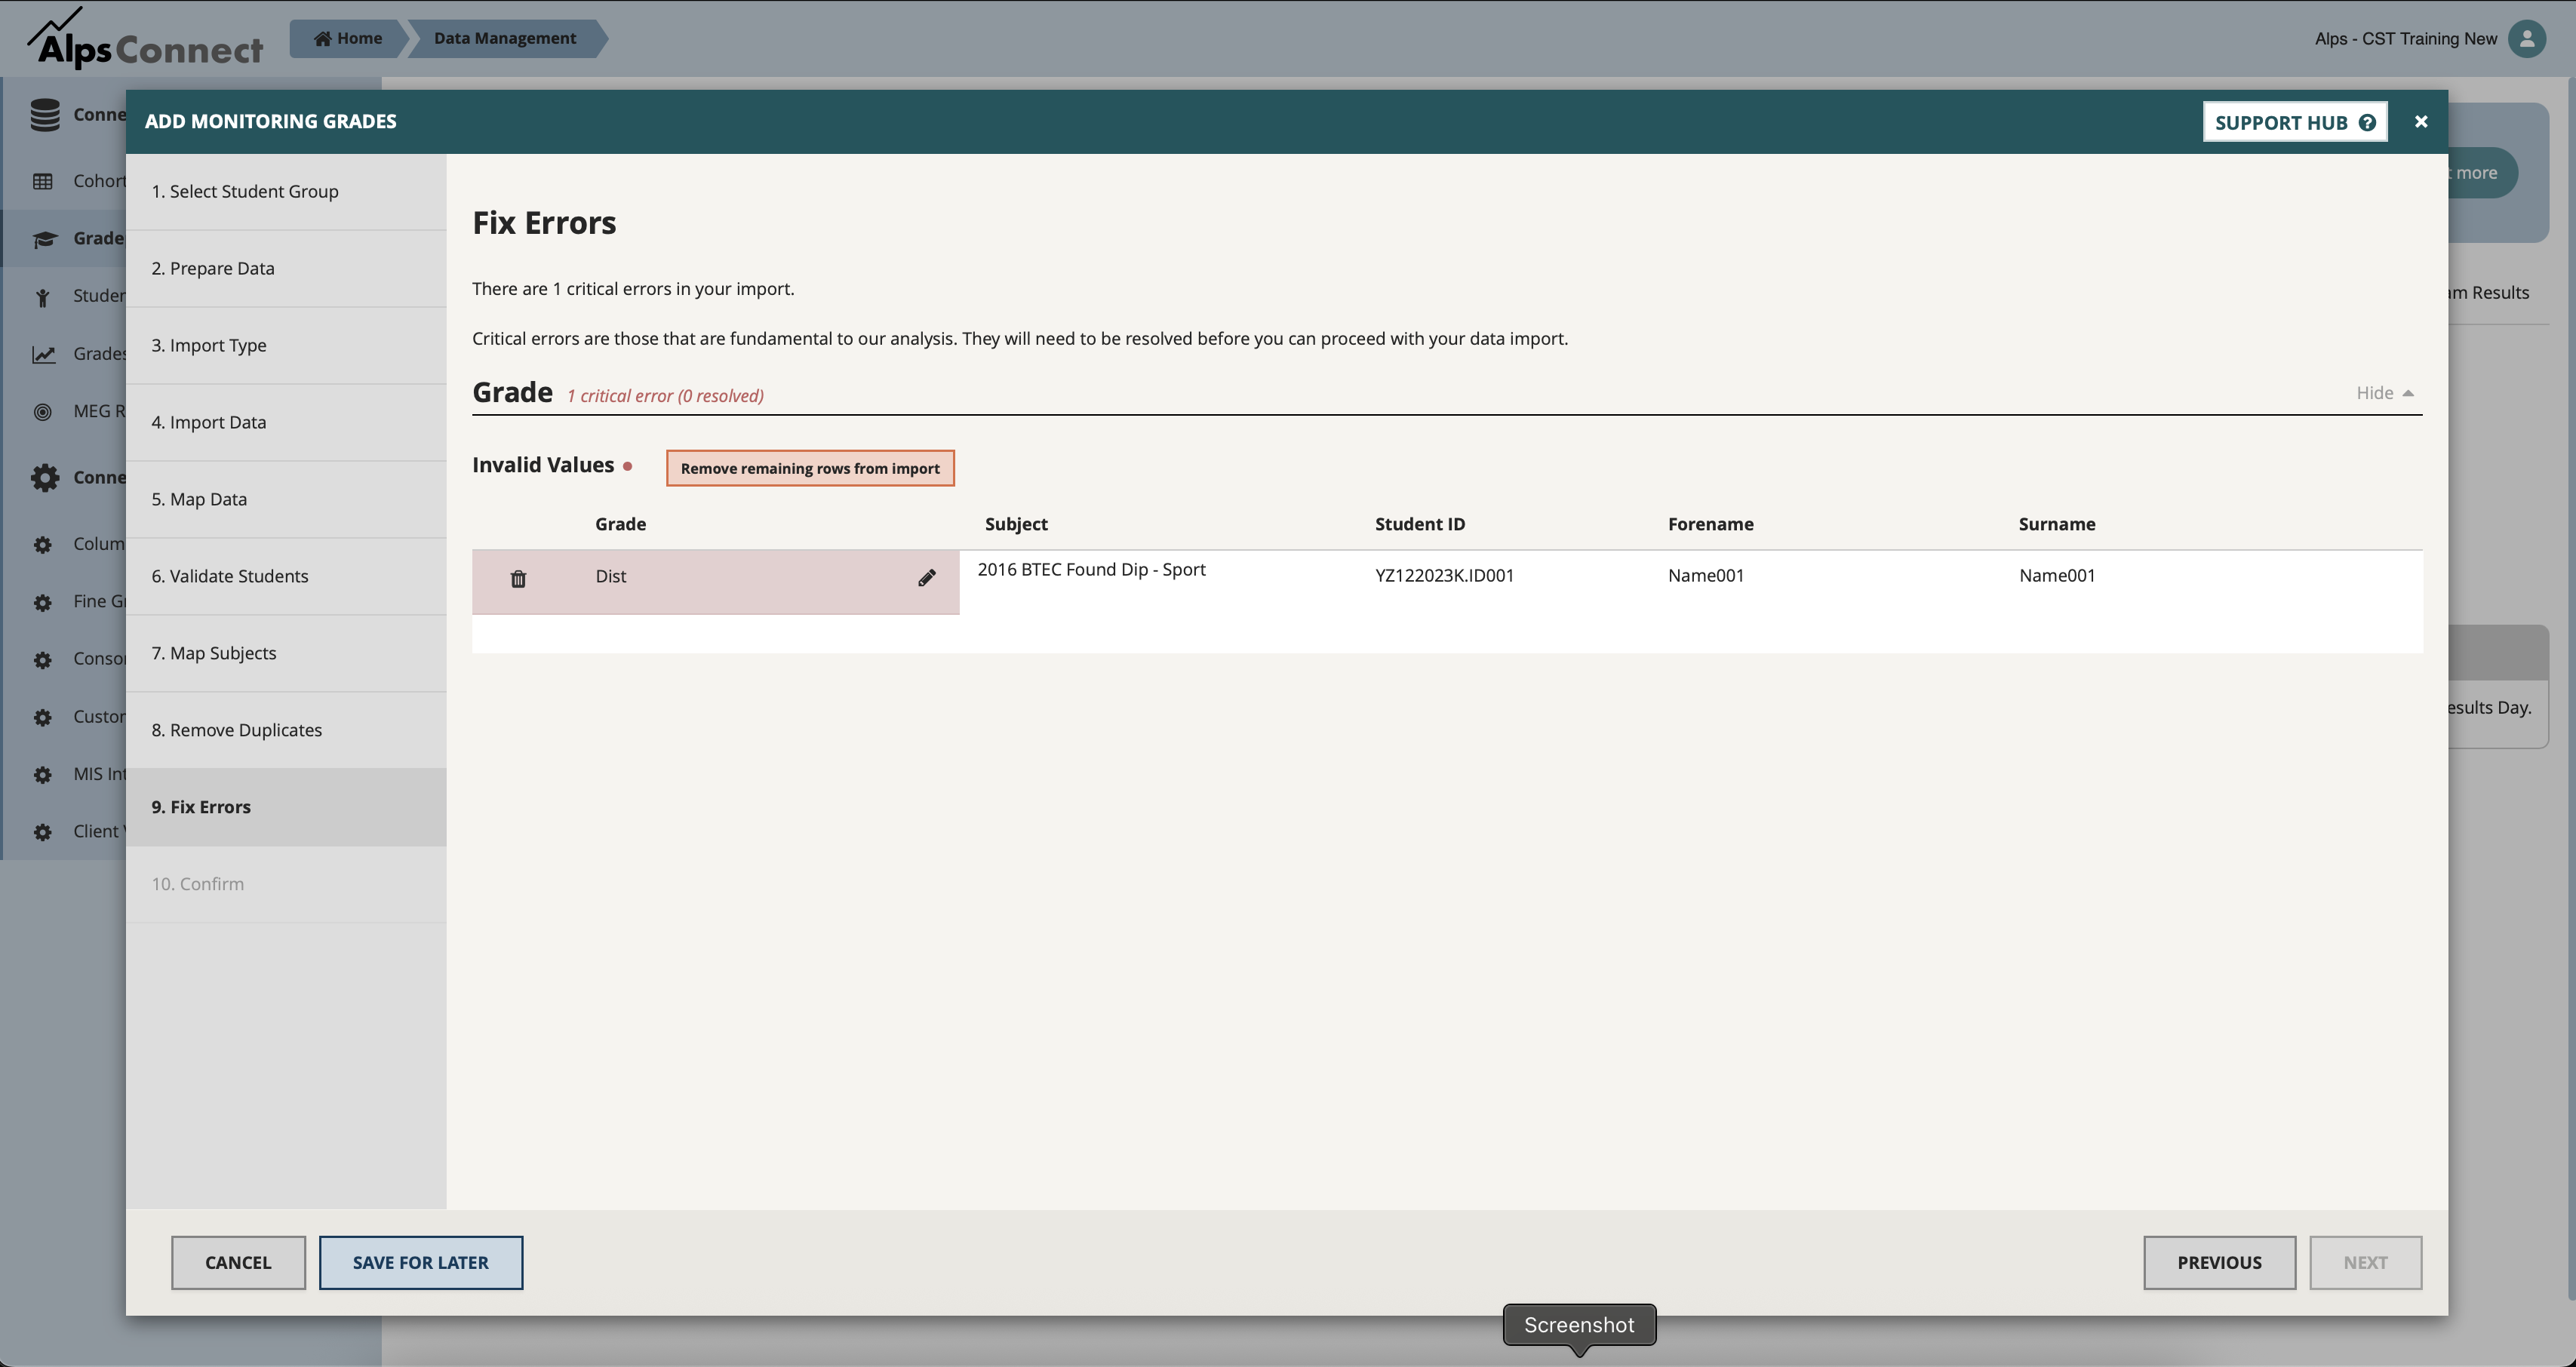2576x1367 pixels.
Task: Click the Name001 forename cell
Action: point(1705,575)
